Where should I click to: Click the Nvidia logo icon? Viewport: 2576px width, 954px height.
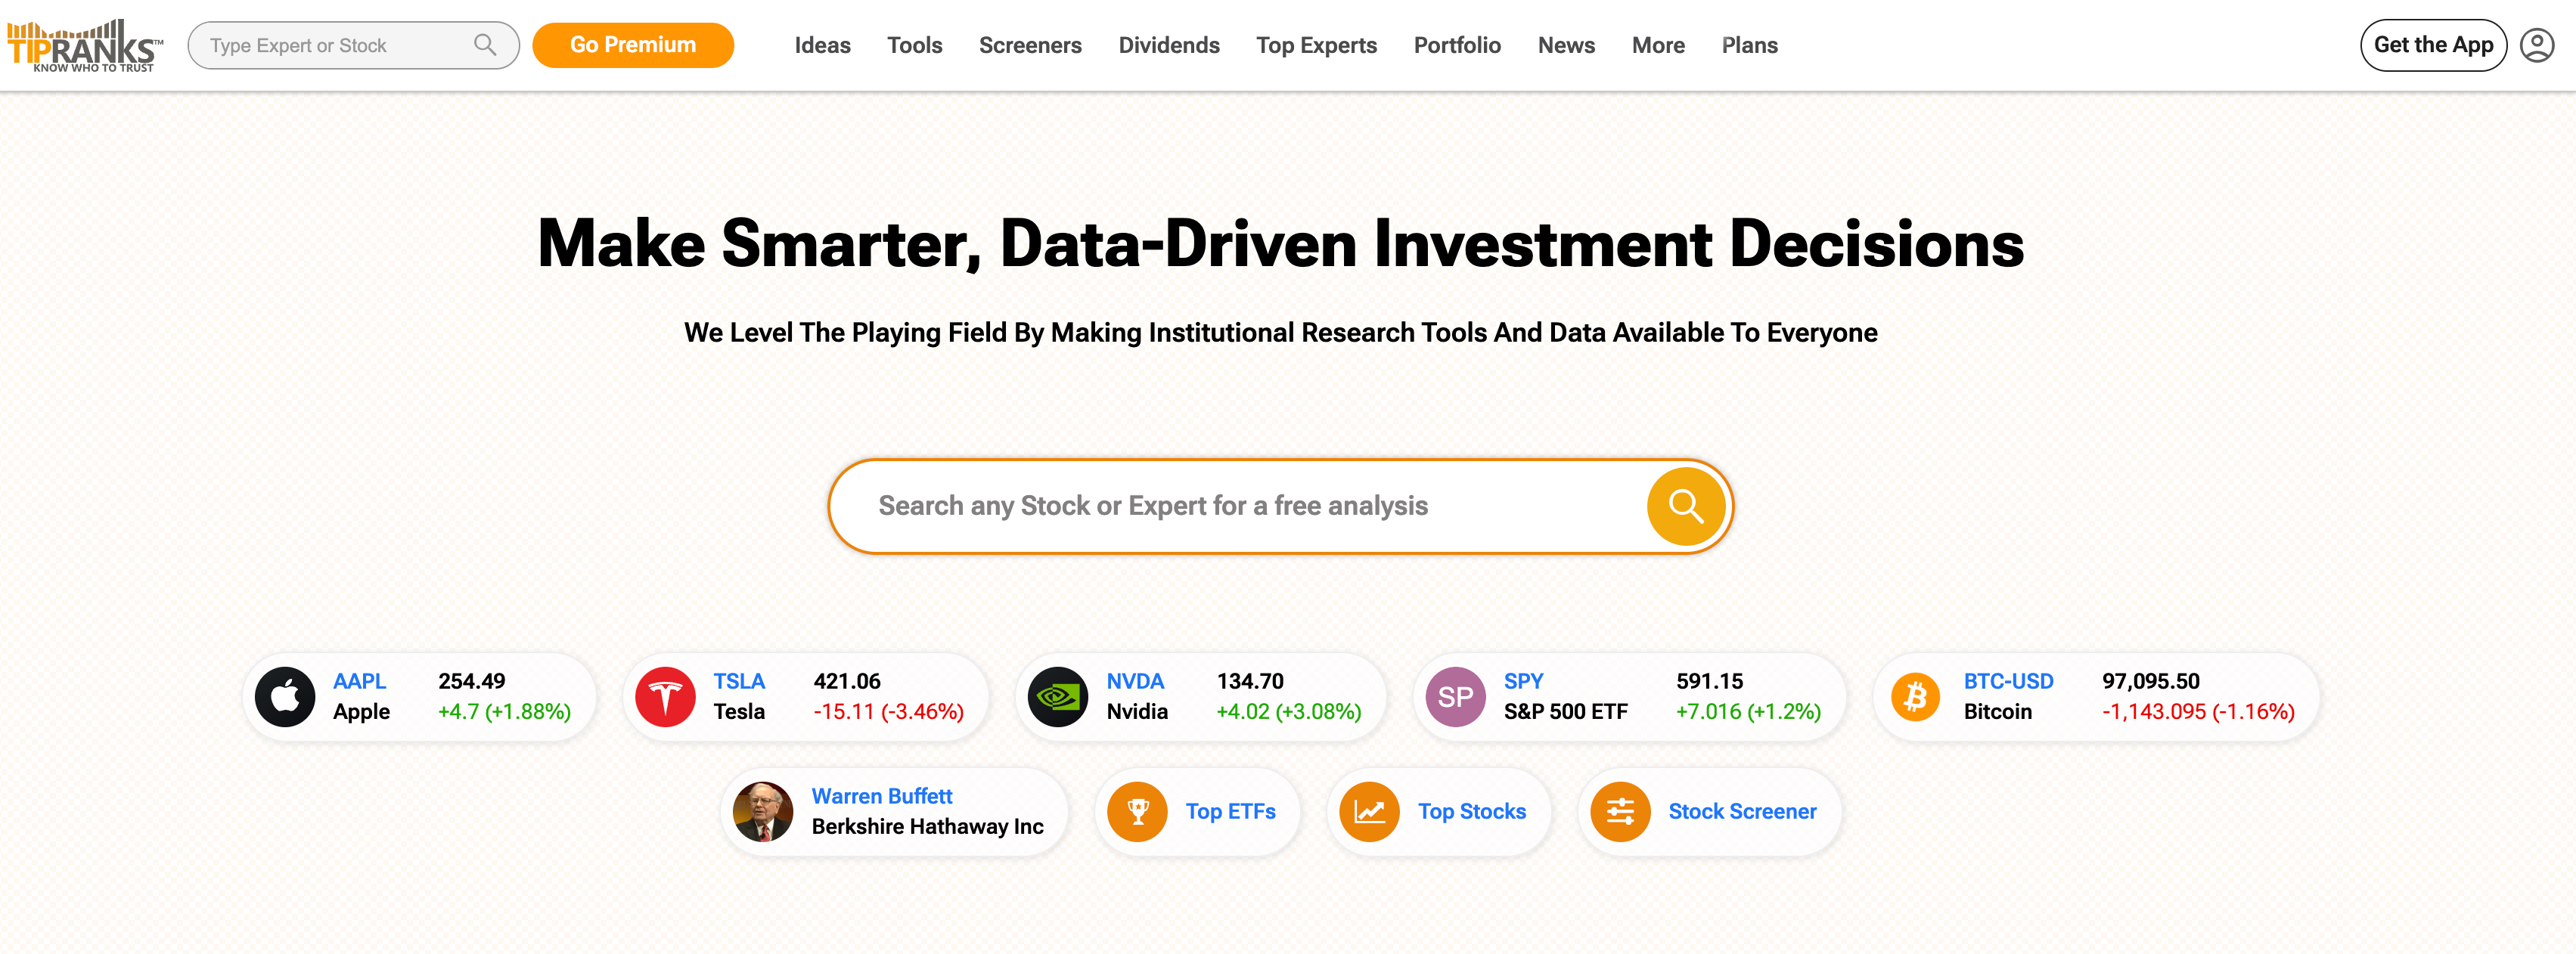pyautogui.click(x=1058, y=697)
